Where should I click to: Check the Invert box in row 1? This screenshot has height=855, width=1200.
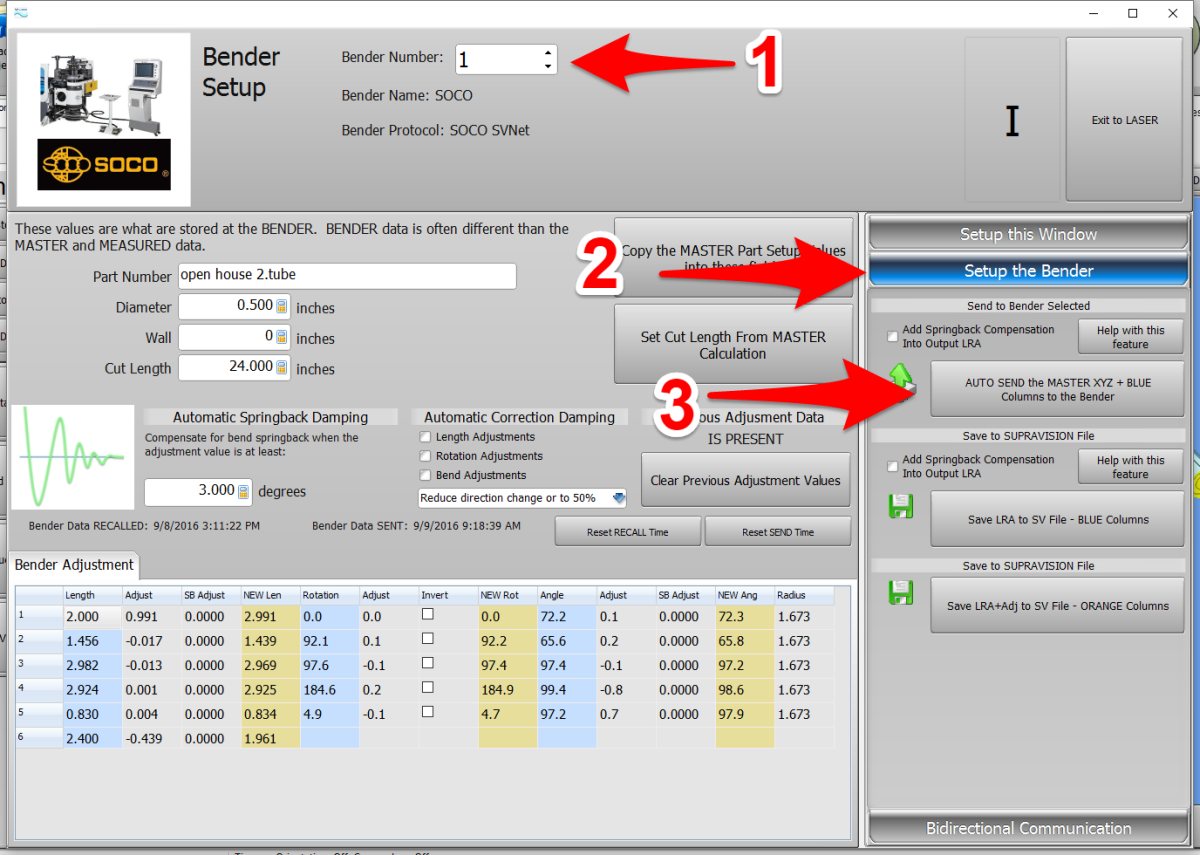coord(428,615)
